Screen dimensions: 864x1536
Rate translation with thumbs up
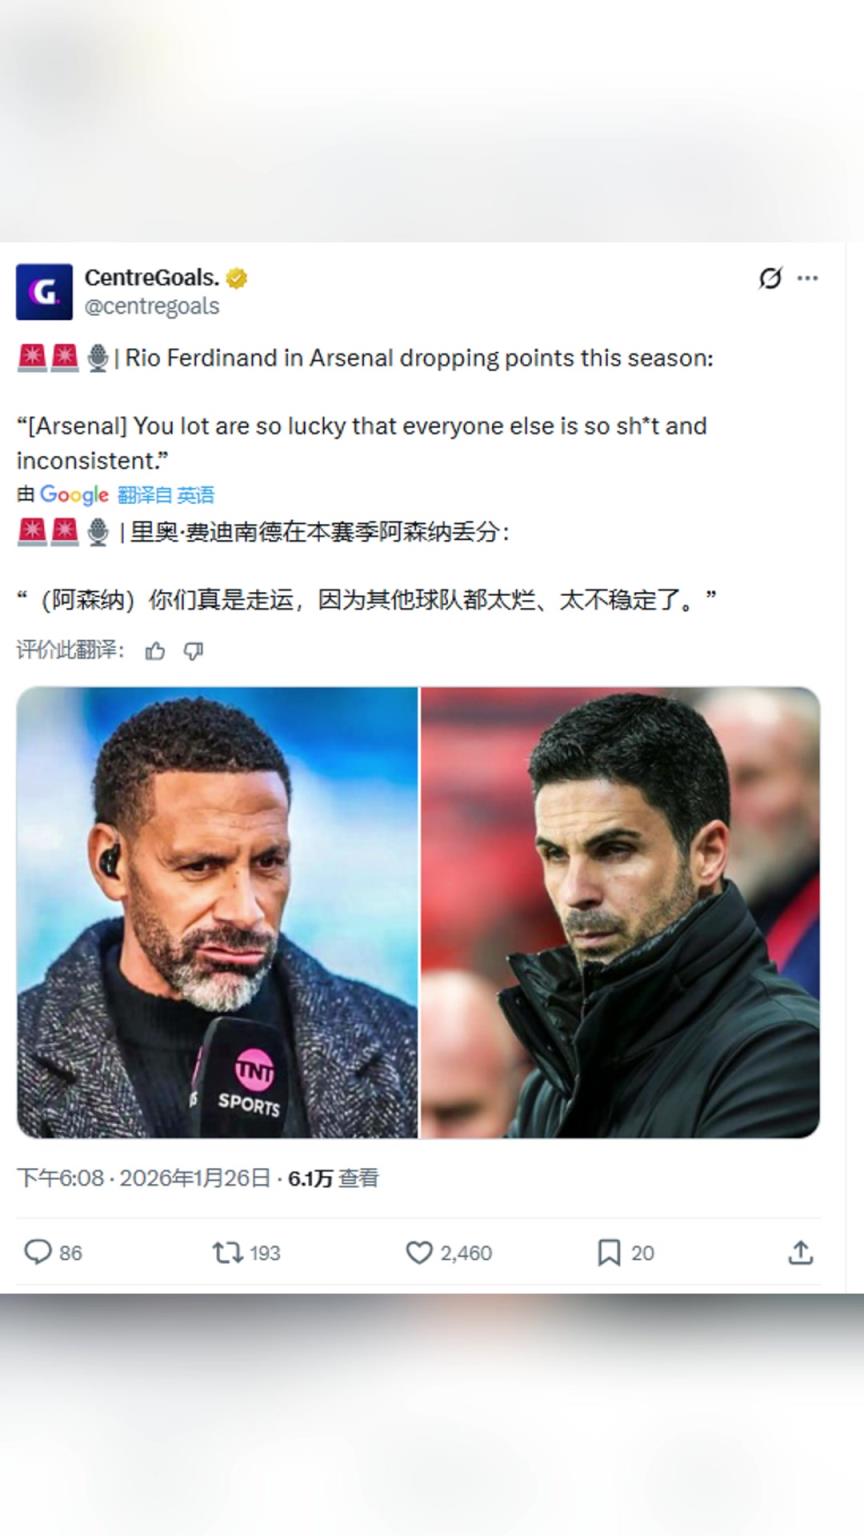pyautogui.click(x=155, y=651)
